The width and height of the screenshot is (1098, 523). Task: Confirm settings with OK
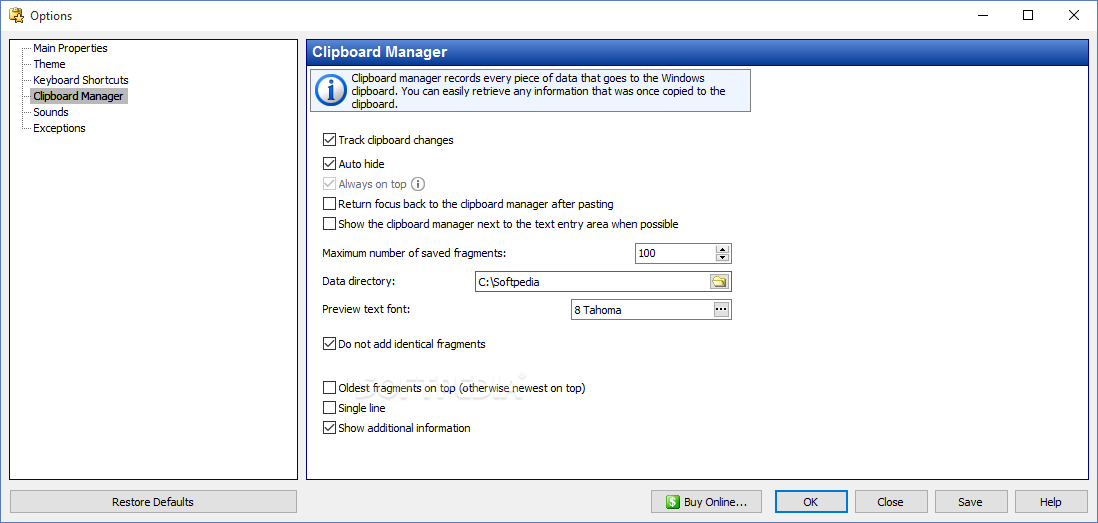[811, 502]
